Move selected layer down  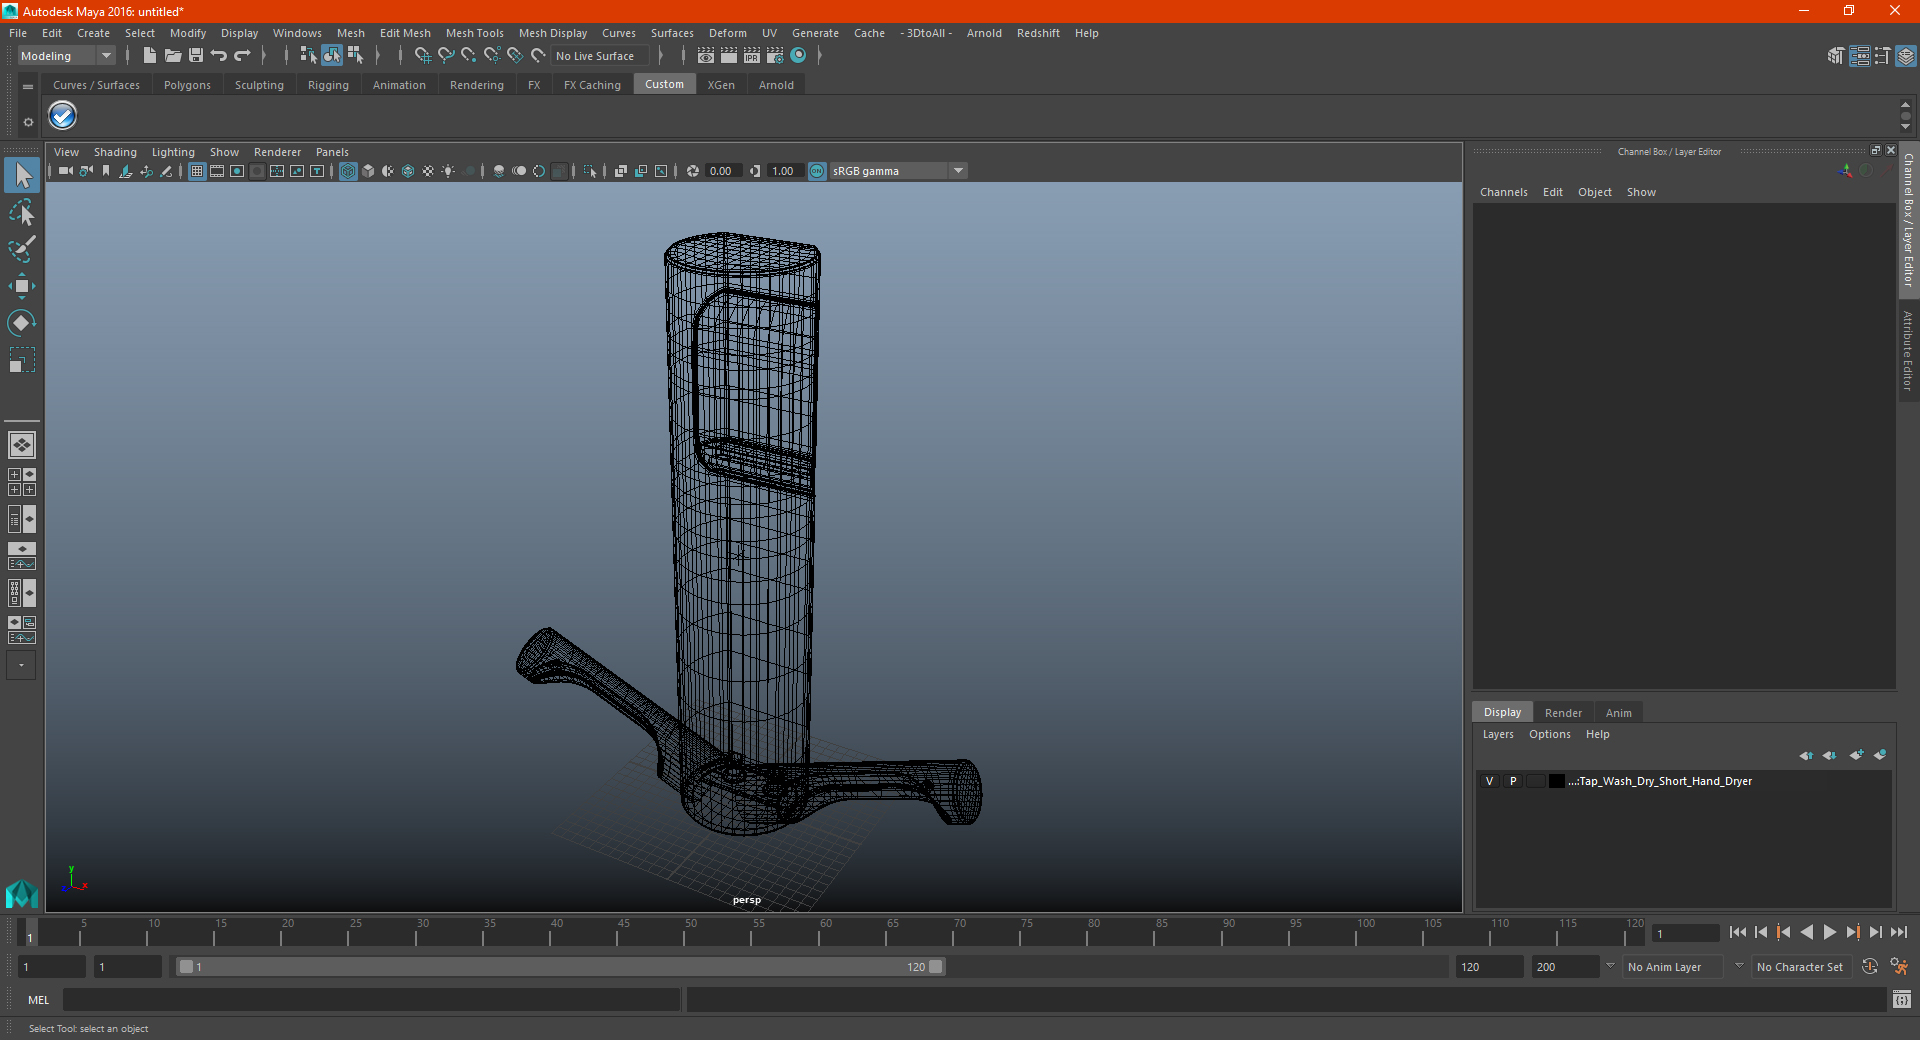tap(1830, 755)
